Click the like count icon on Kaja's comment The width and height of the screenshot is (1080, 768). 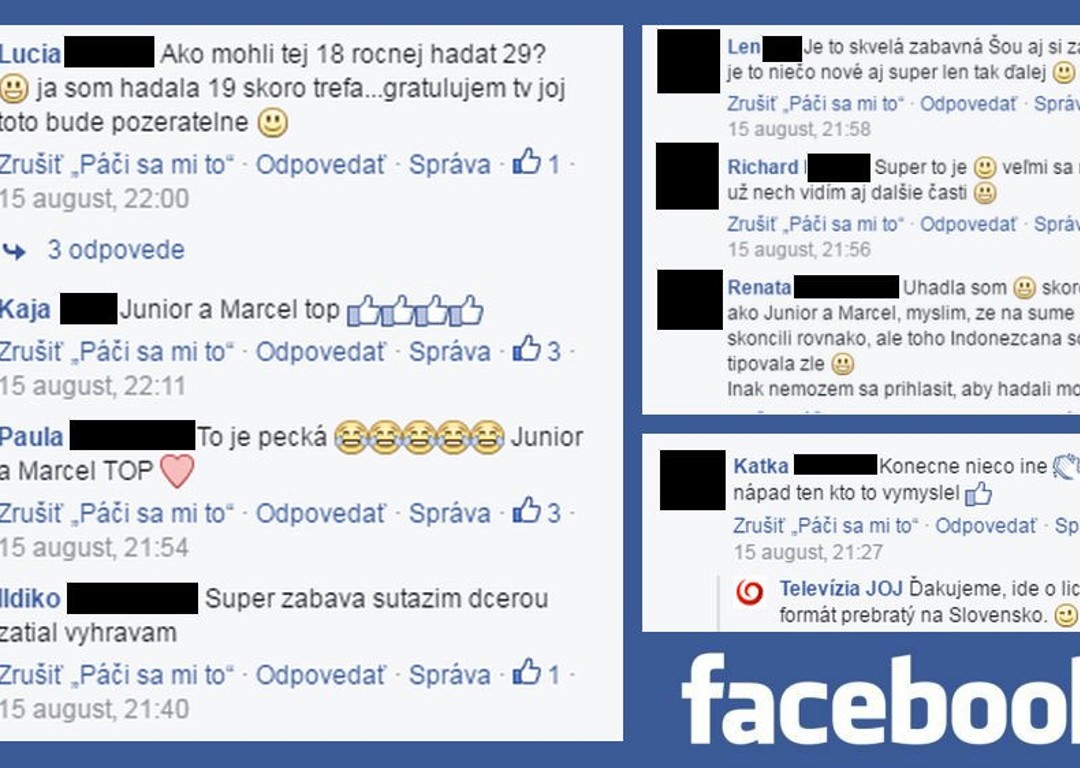tap(527, 349)
